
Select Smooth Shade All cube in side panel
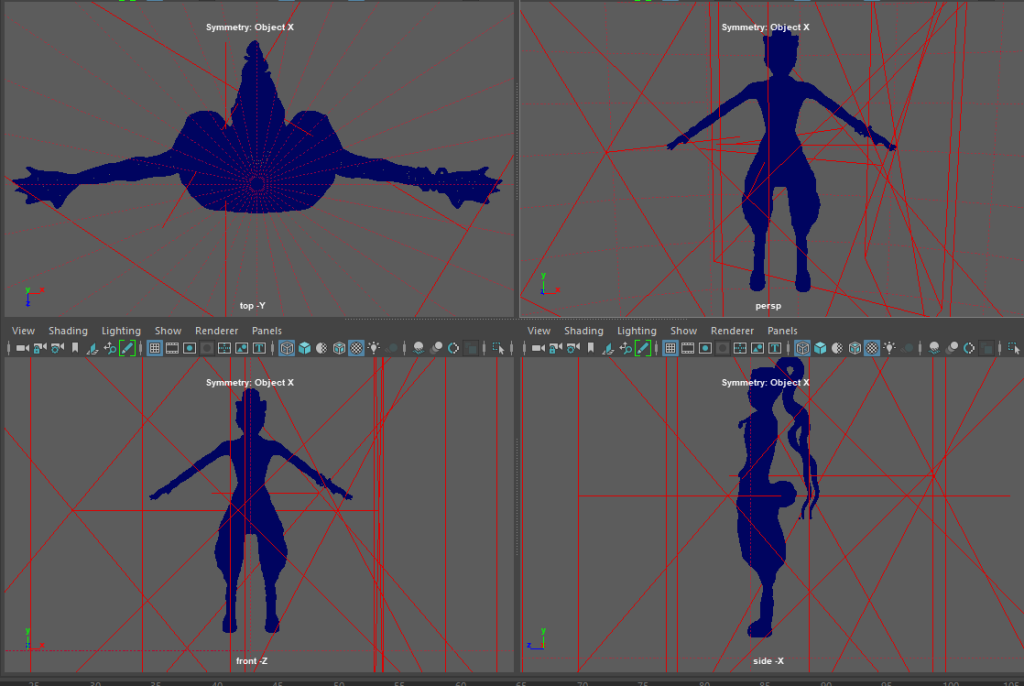tap(820, 348)
